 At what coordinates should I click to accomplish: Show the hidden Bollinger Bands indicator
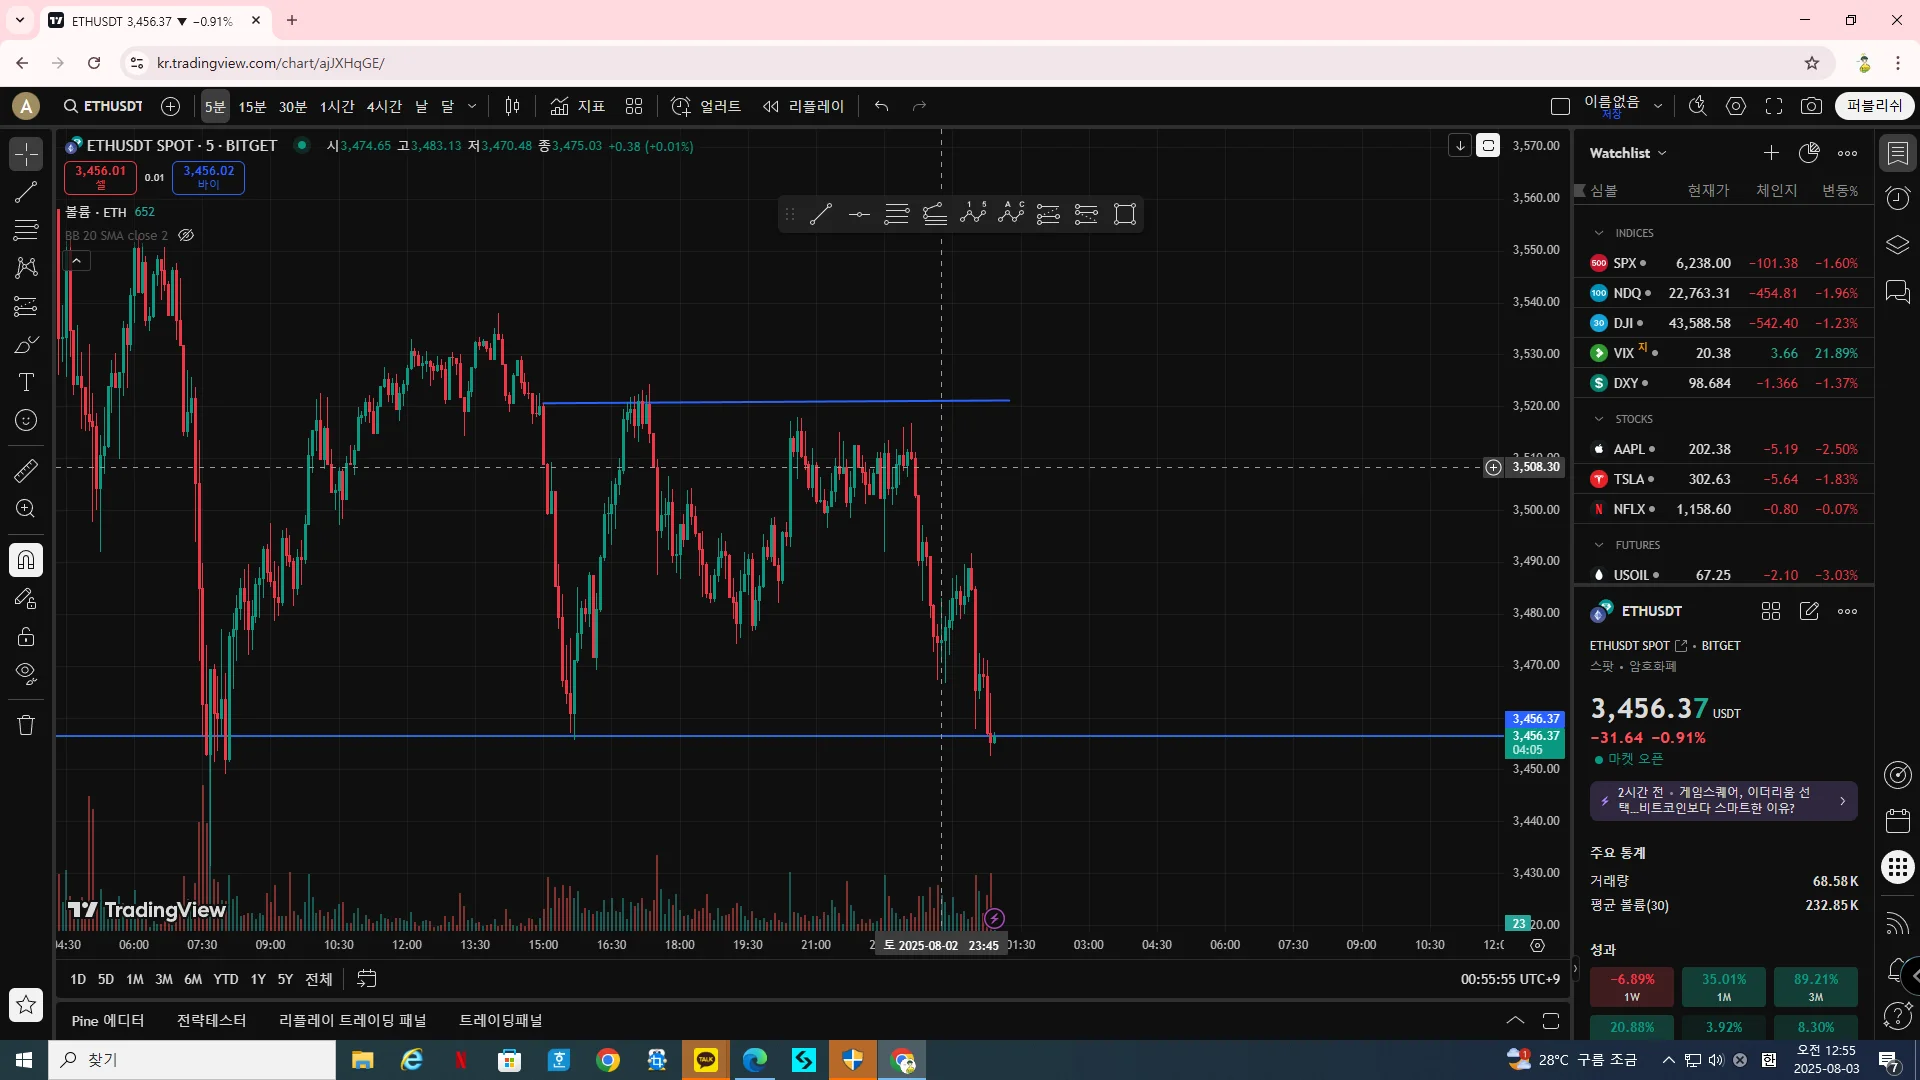(x=186, y=236)
